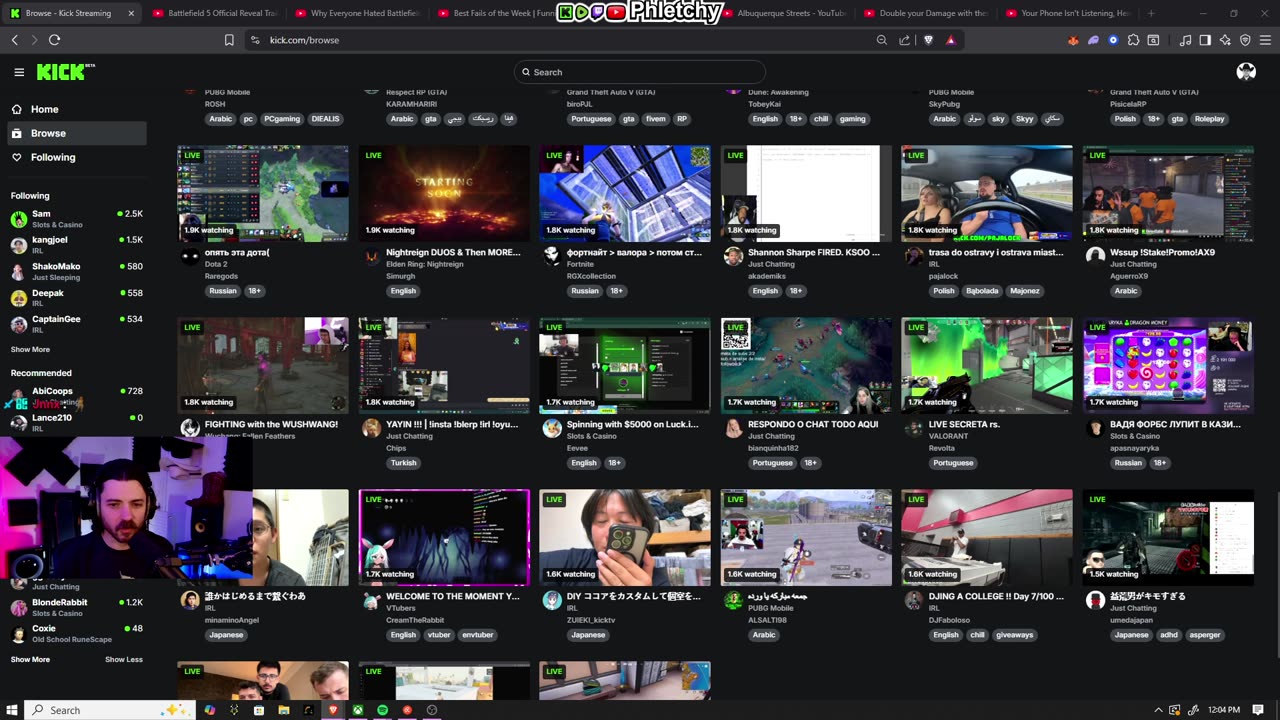
Task: Open a new browser tab
Action: [1151, 13]
